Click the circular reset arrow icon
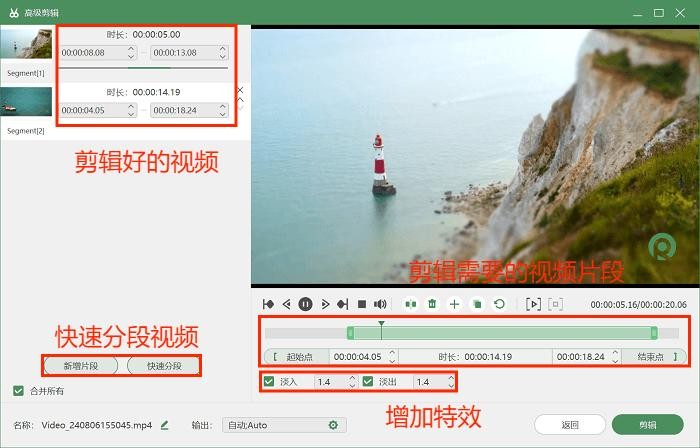700x448 pixels. (499, 304)
